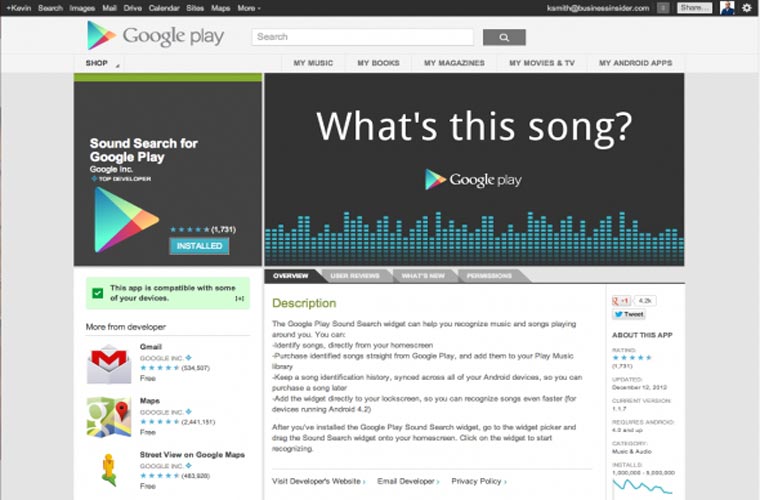Go to My Android Apps

[x=635, y=63]
